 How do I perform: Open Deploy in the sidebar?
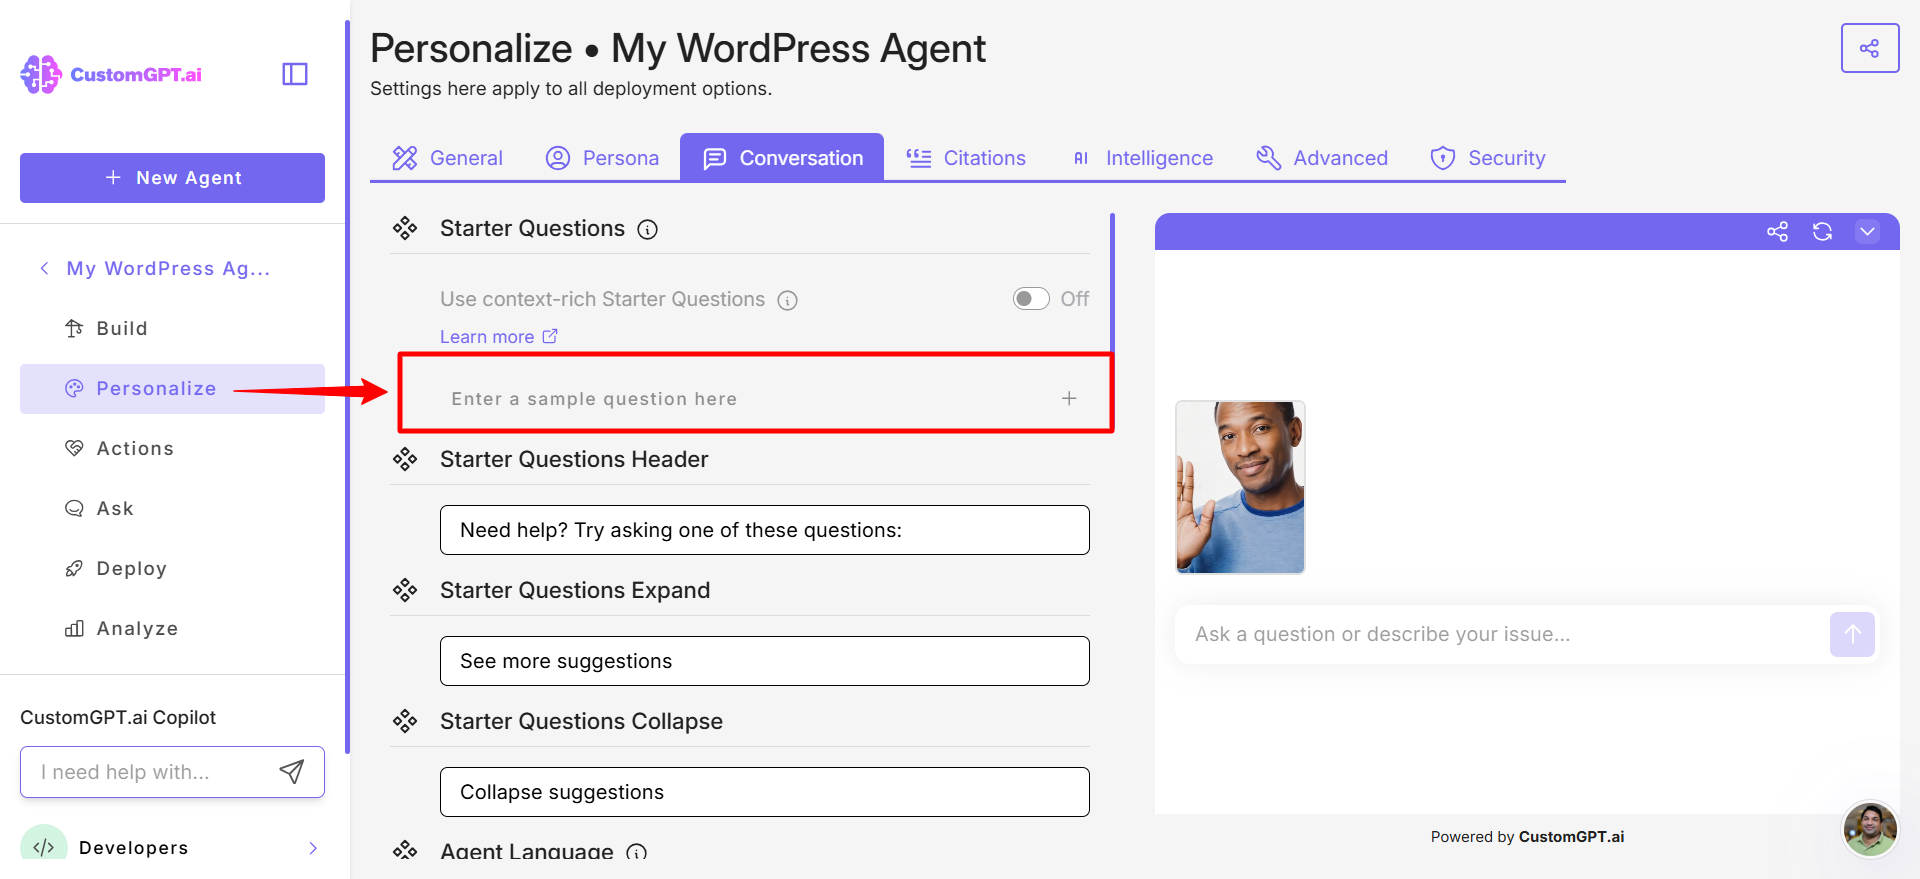[x=172, y=568]
